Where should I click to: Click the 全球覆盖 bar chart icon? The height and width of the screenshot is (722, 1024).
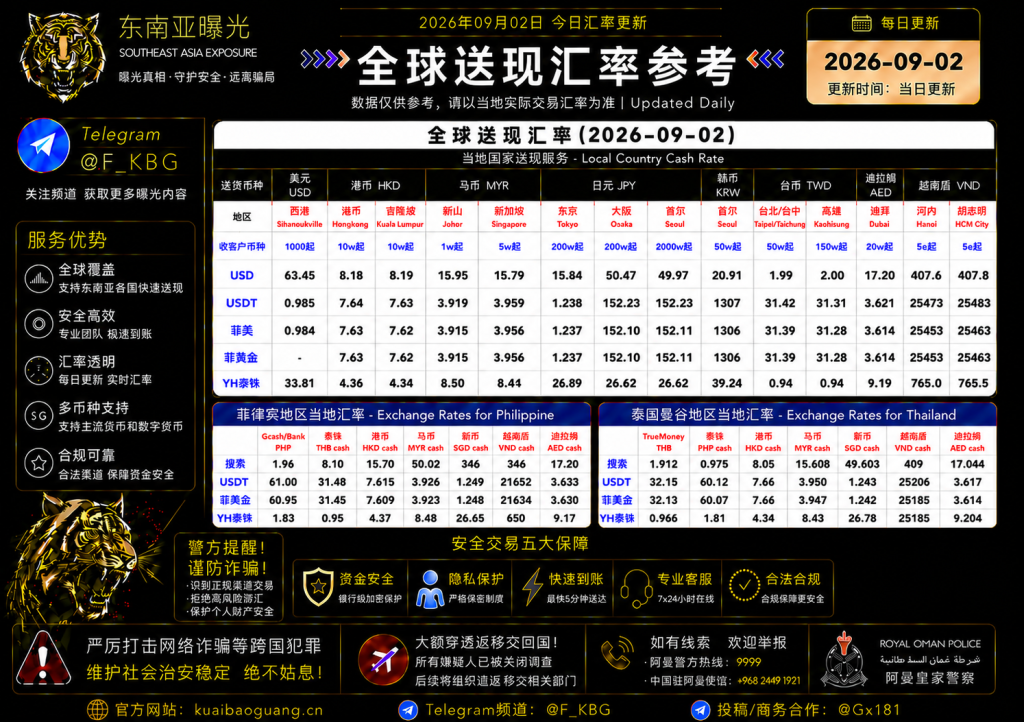tap(39, 278)
